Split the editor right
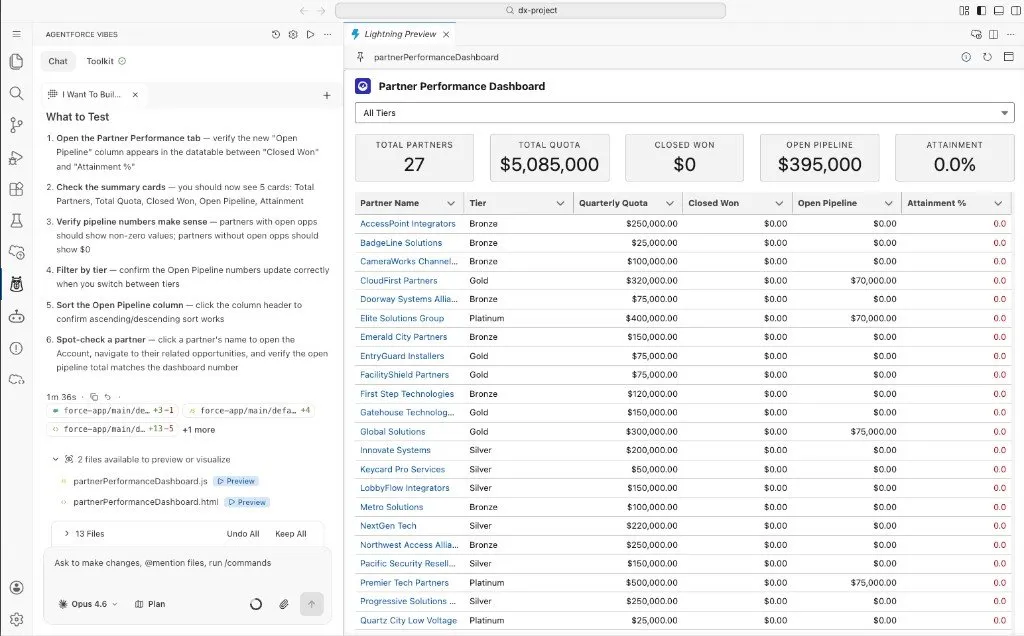 (x=993, y=34)
